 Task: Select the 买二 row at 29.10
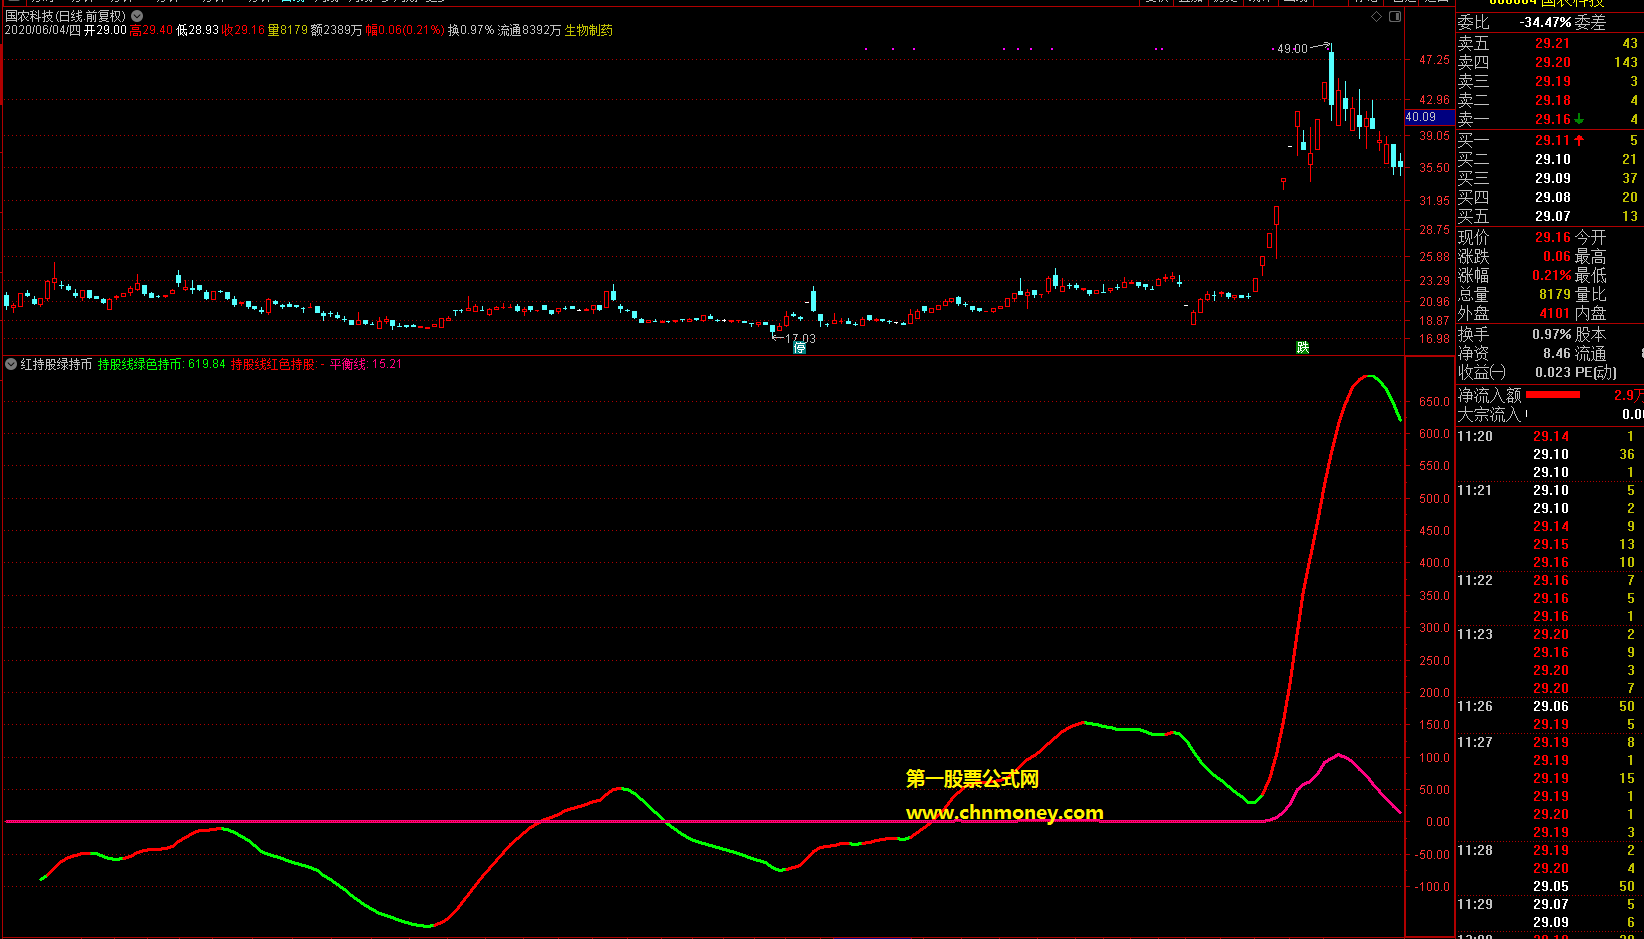pos(1548,159)
